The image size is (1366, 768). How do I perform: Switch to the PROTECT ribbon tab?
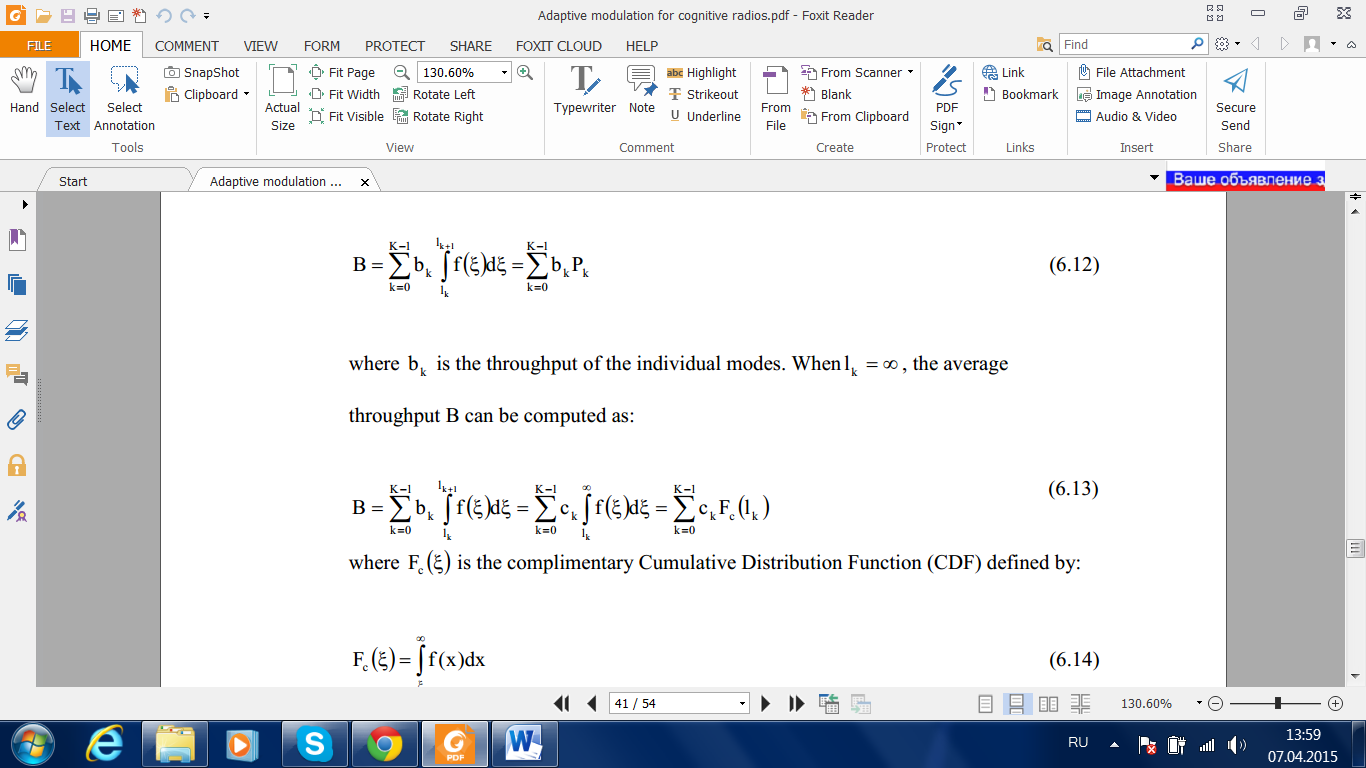pos(395,45)
